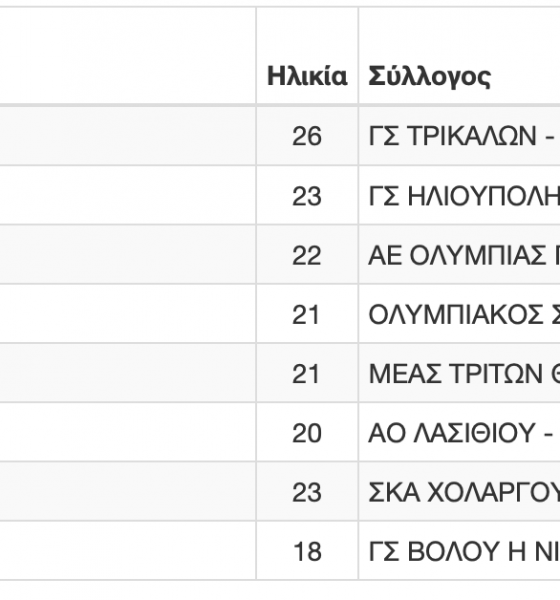Image resolution: width=560 pixels, height=600 pixels.
Task: Select the age cell showing 20
Action: pyautogui.click(x=307, y=433)
